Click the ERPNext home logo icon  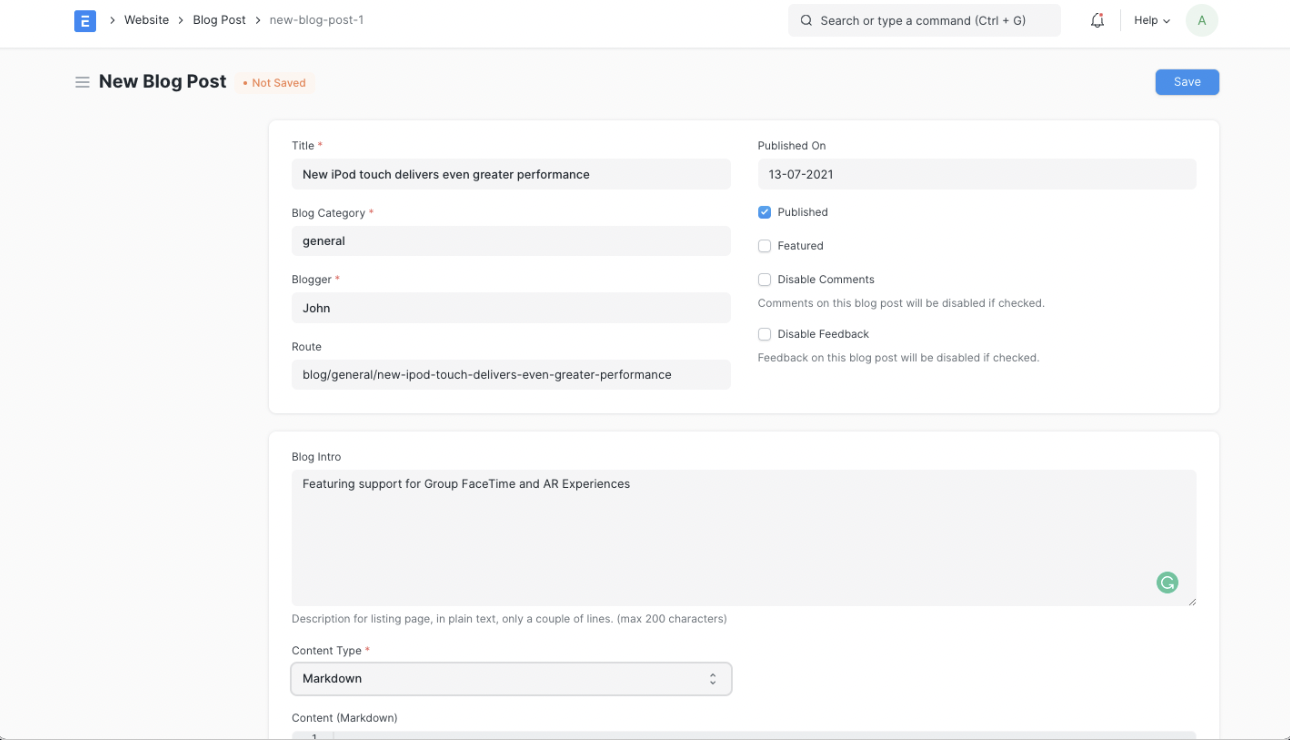tap(85, 20)
